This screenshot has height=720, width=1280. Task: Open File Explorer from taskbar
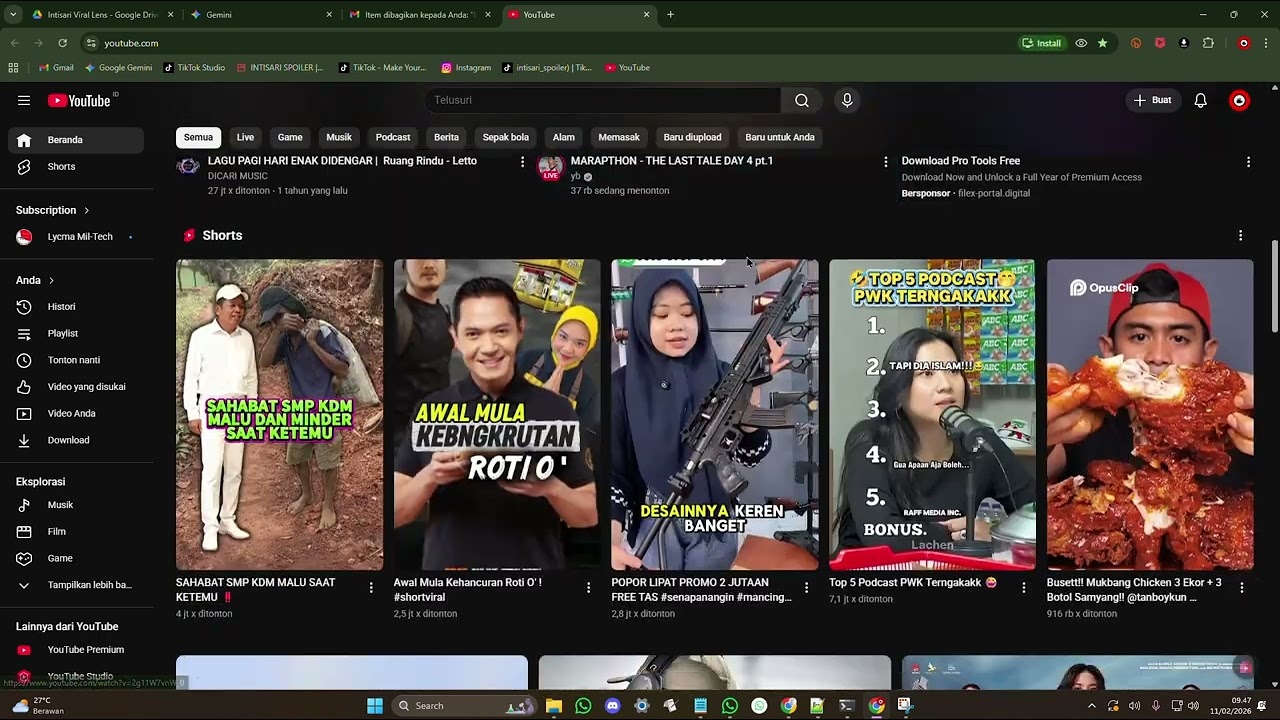[554, 706]
